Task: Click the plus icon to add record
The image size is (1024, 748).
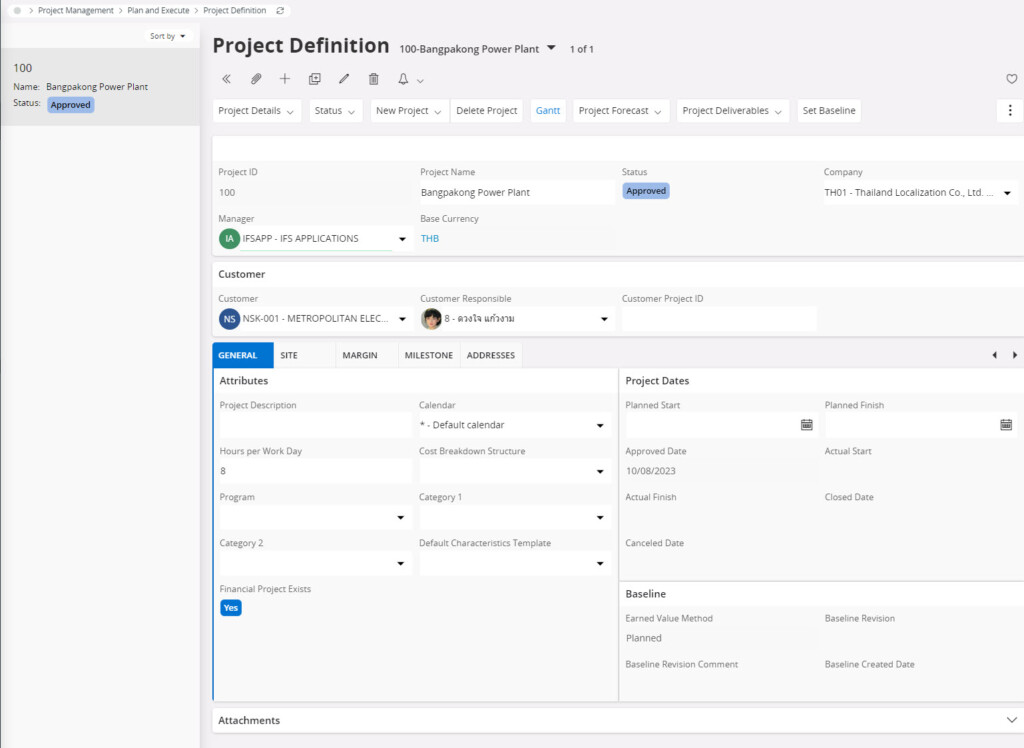Action: pyautogui.click(x=285, y=79)
